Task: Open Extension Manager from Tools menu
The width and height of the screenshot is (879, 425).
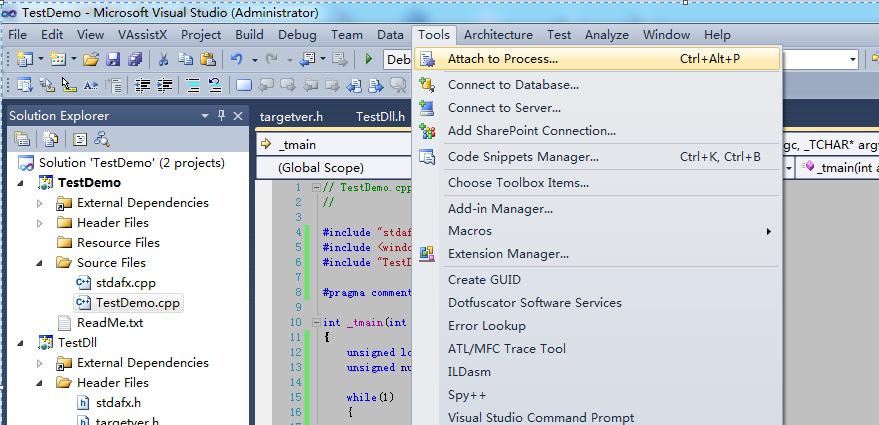Action: pos(596,254)
